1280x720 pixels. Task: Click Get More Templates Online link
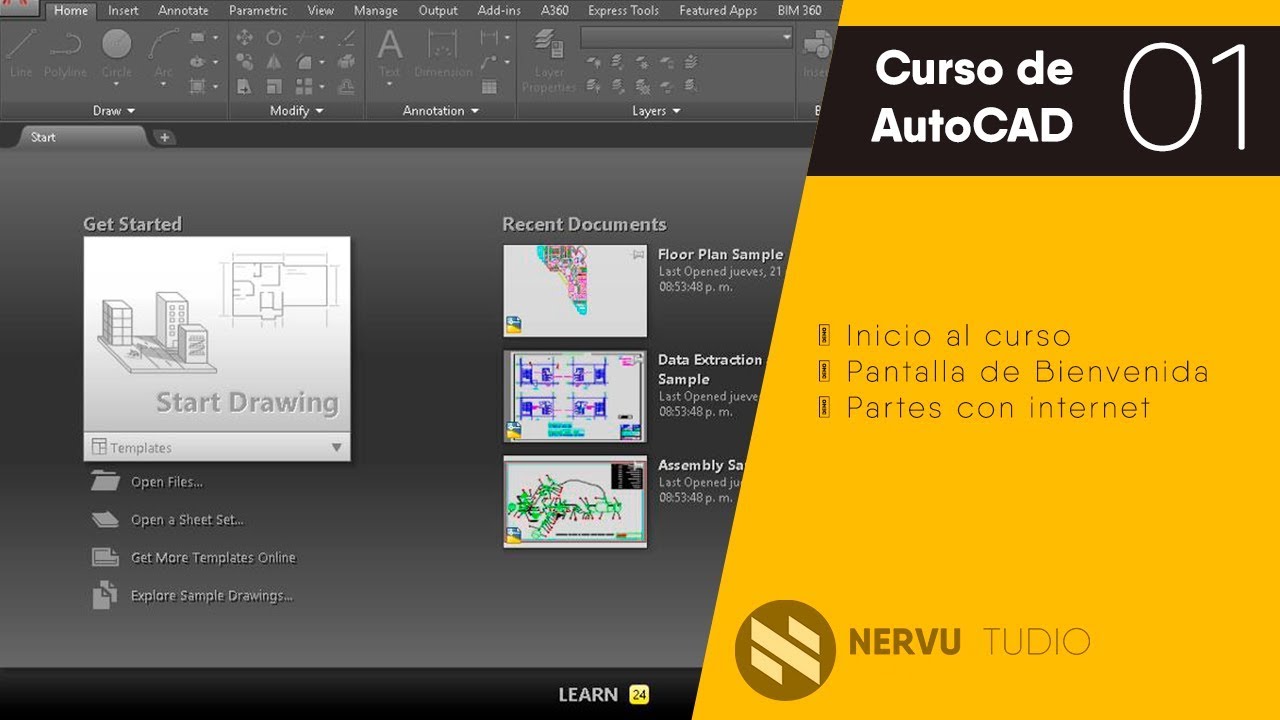pyautogui.click(x=213, y=558)
